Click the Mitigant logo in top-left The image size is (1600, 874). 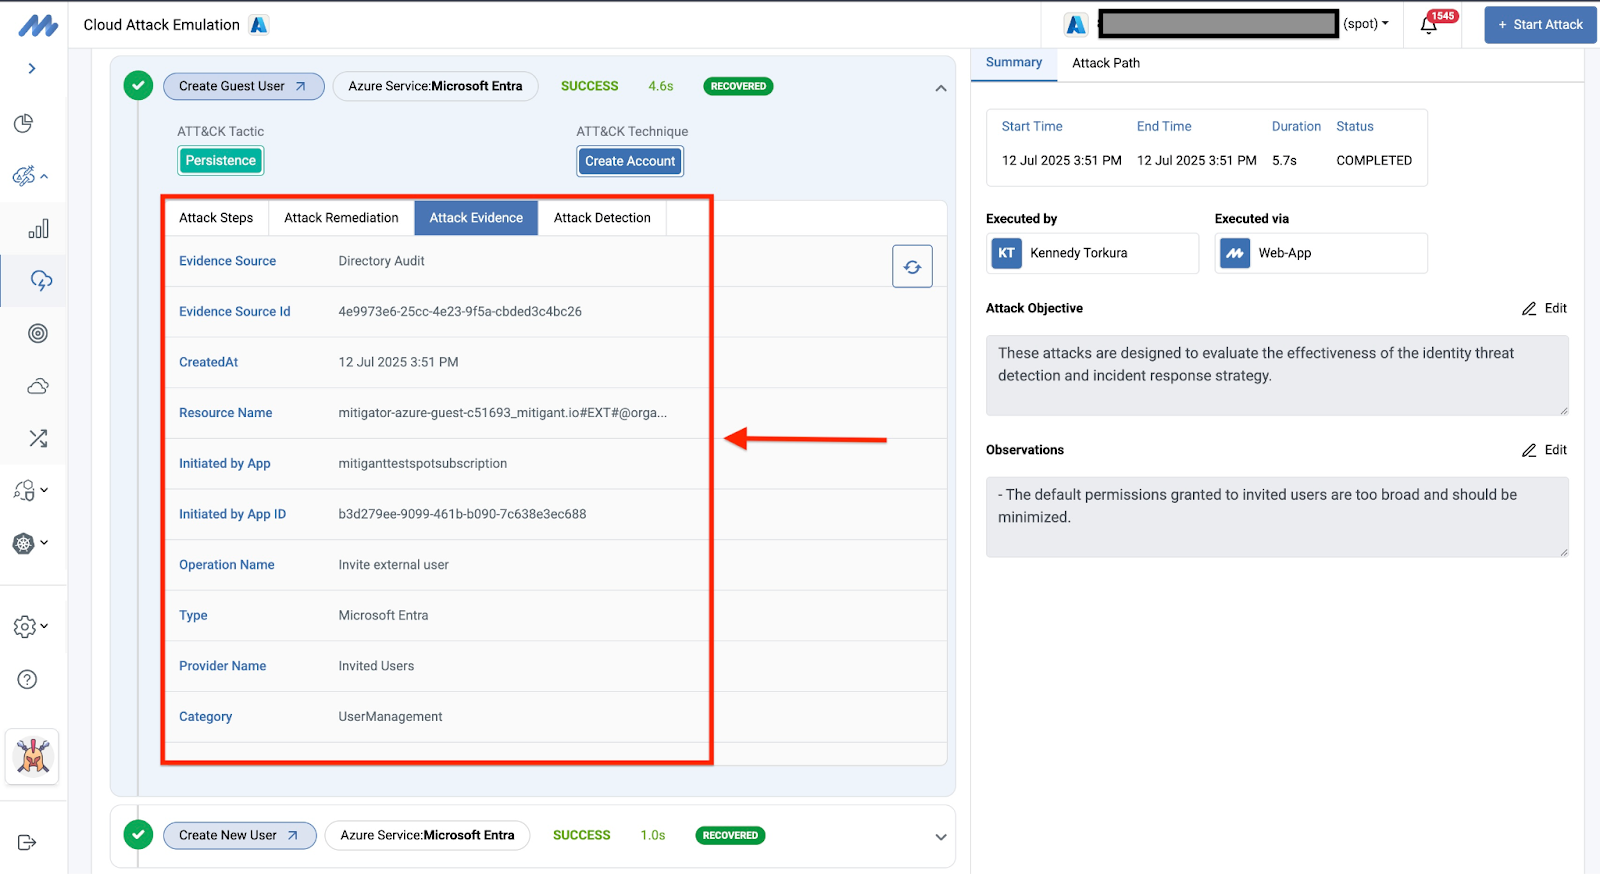point(38,25)
